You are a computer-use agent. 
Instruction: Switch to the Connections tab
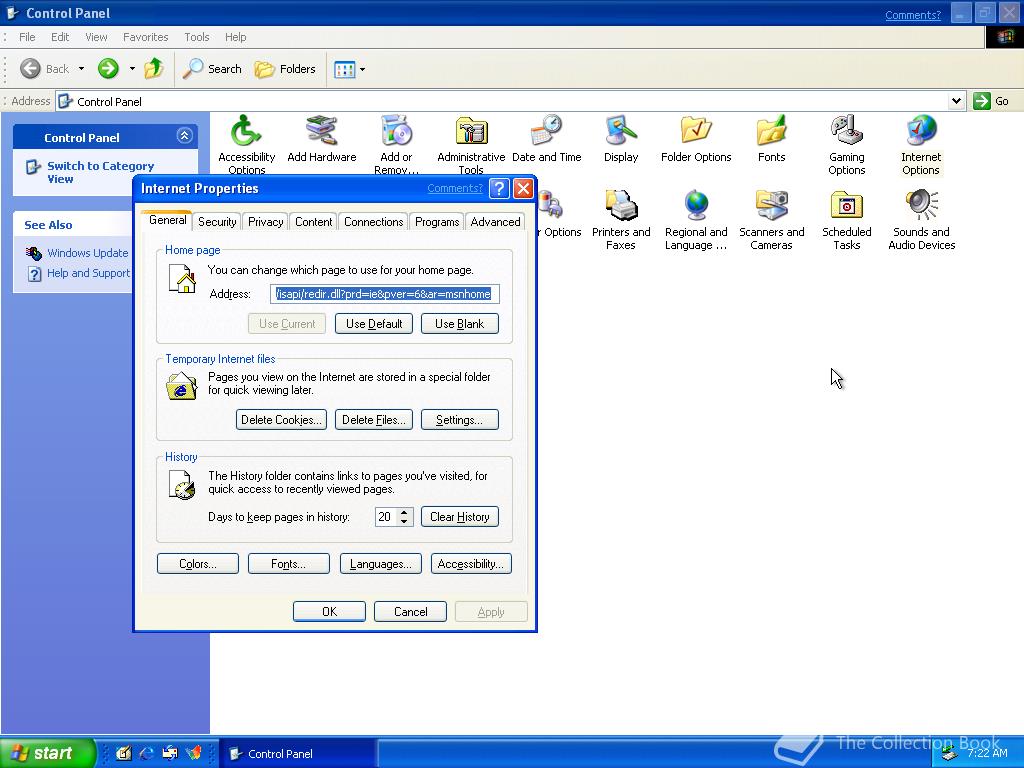374,222
